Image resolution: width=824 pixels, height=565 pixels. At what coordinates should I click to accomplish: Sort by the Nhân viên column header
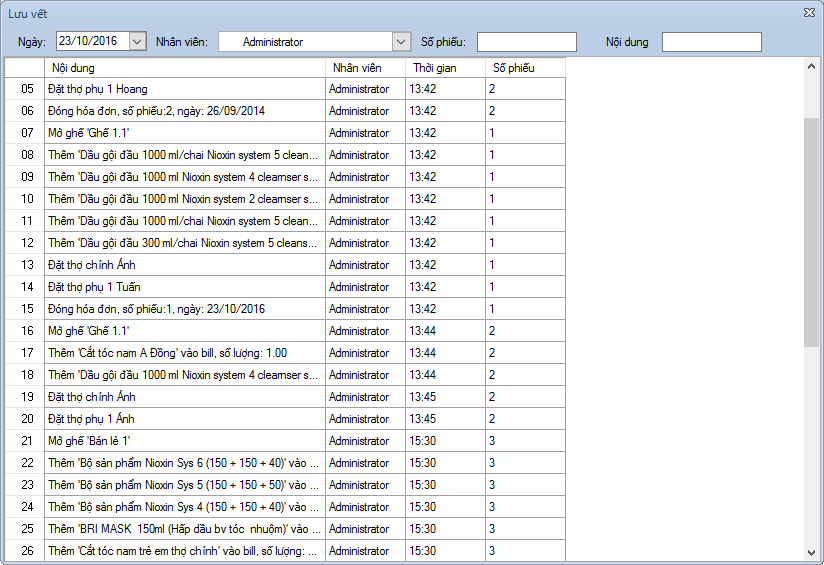tap(365, 68)
